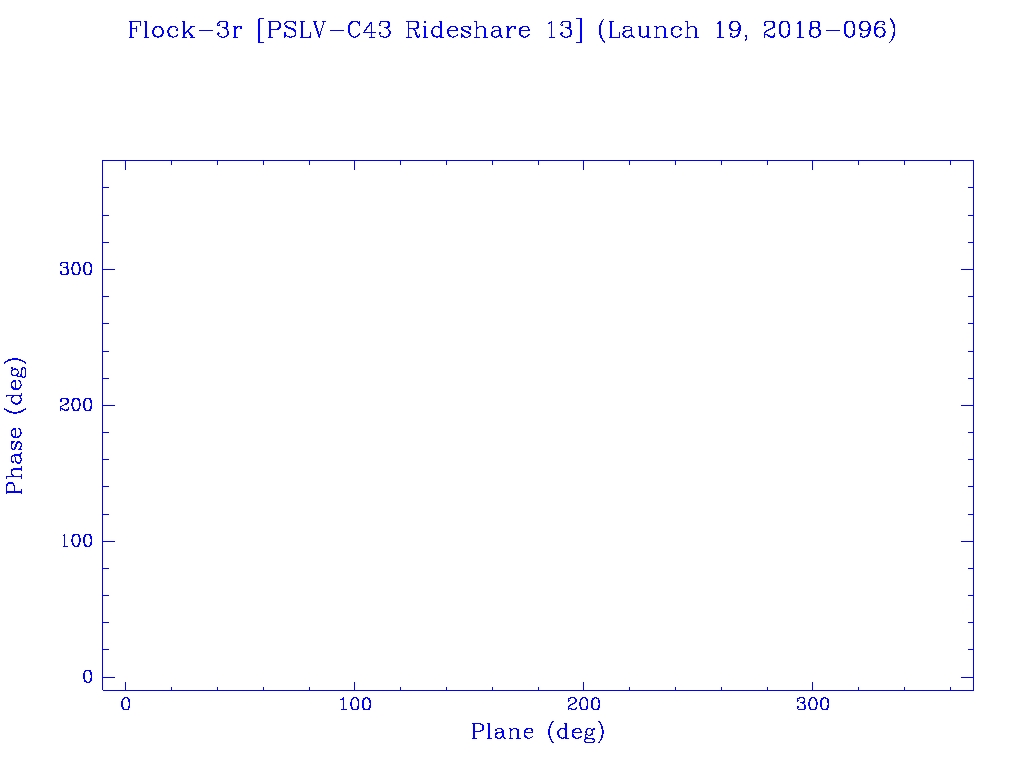The image size is (1024, 768).
Task: Click the 300 tick label on y-axis
Action: (76, 269)
